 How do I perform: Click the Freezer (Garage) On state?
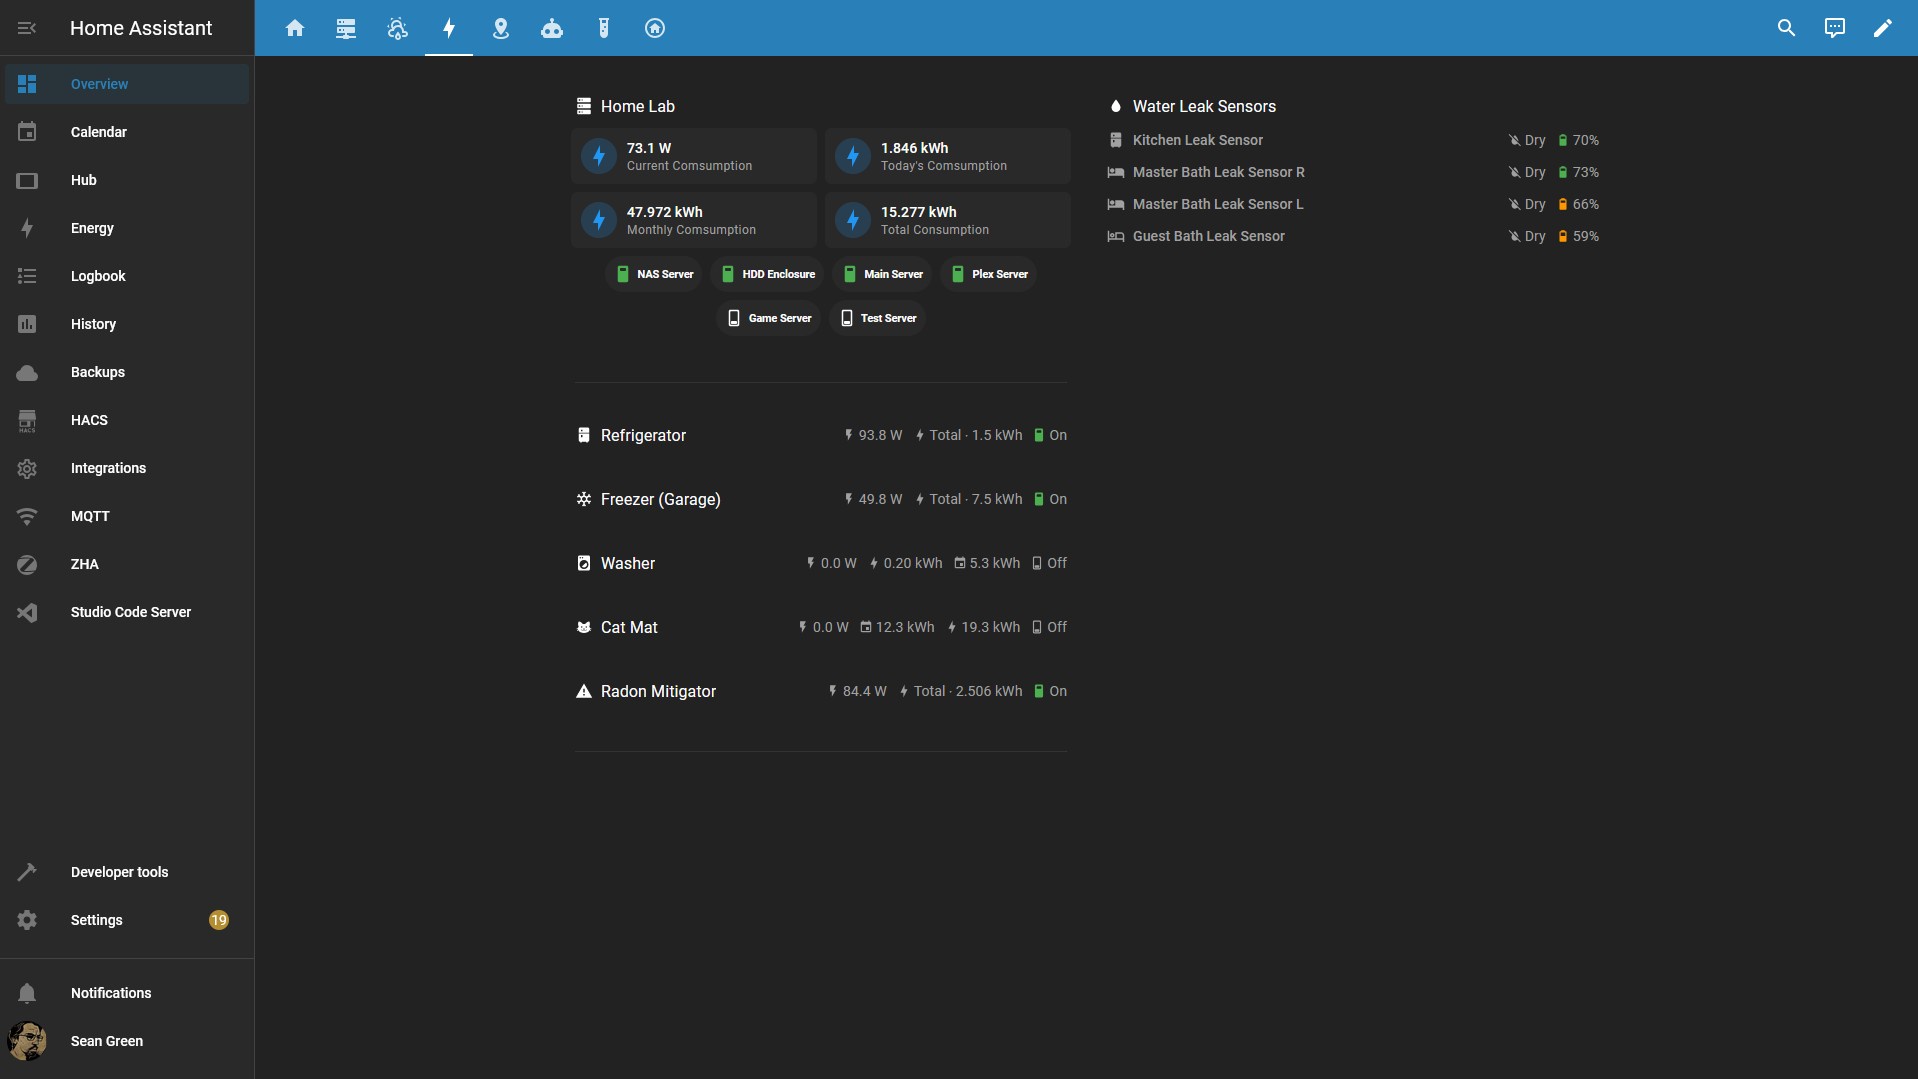pos(1050,499)
